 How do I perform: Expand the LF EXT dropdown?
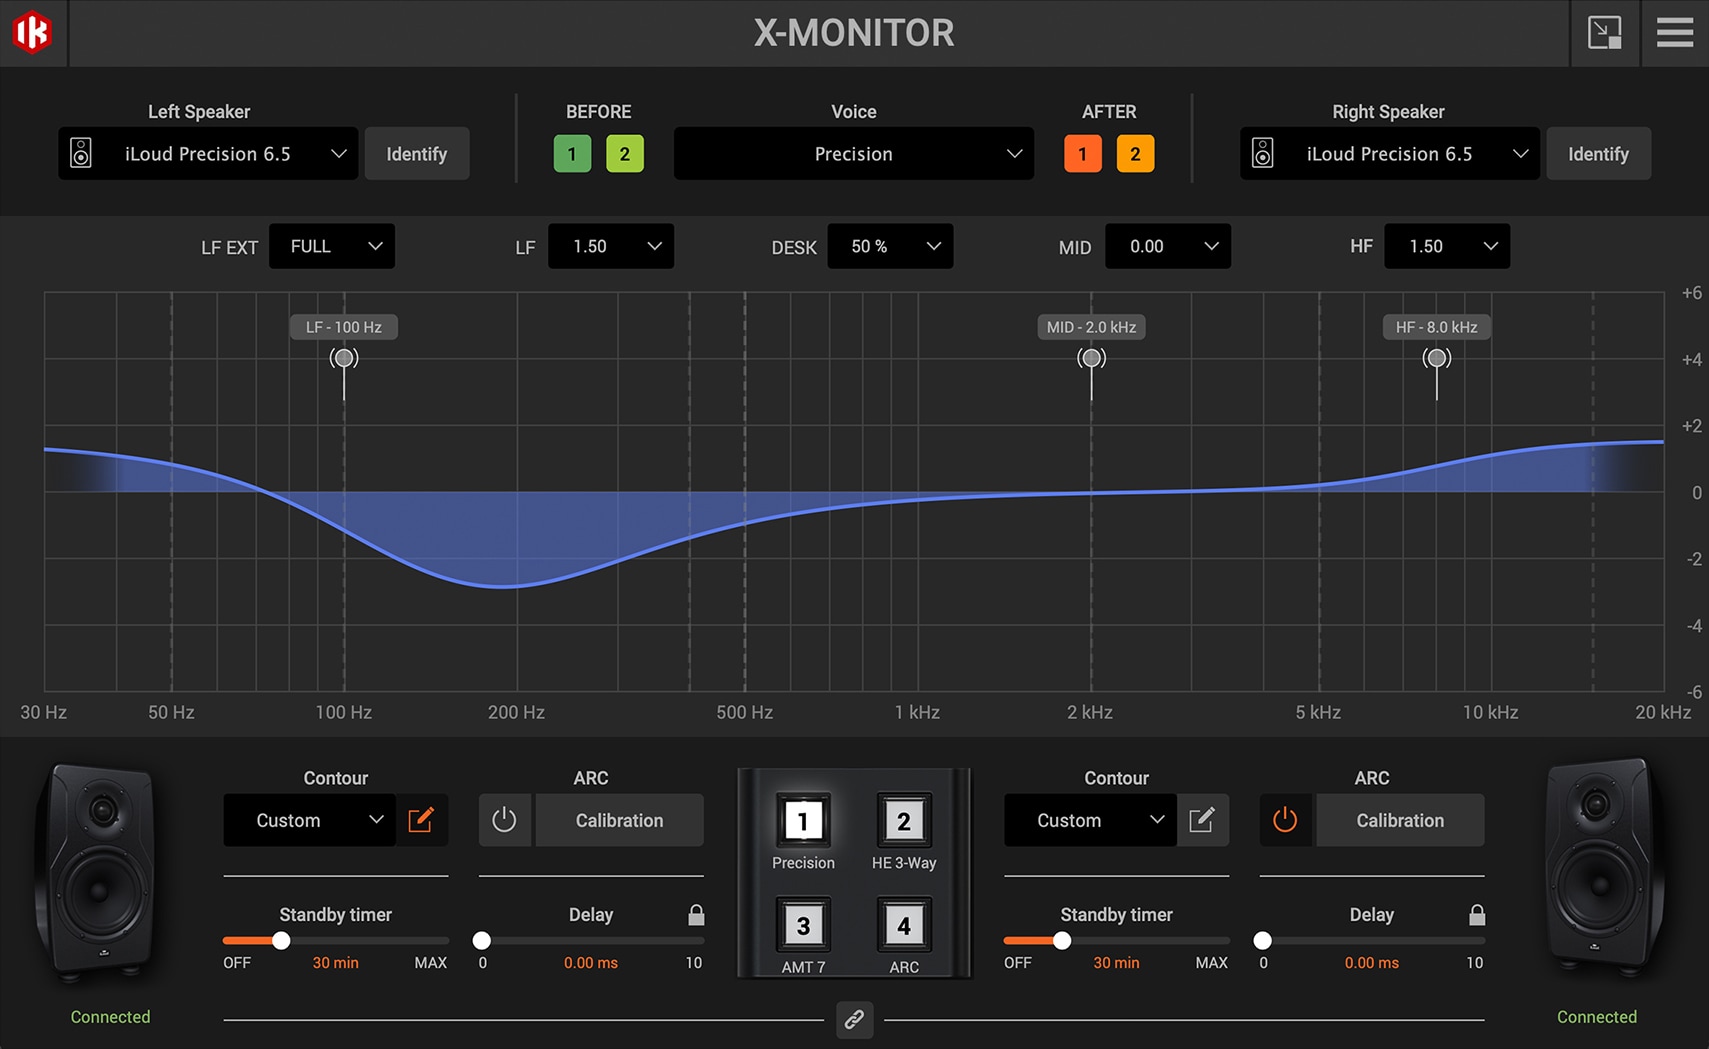click(x=332, y=247)
